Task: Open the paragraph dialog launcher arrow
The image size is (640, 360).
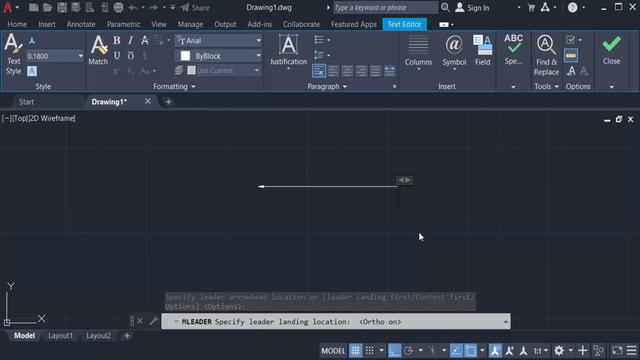Action: coord(394,87)
